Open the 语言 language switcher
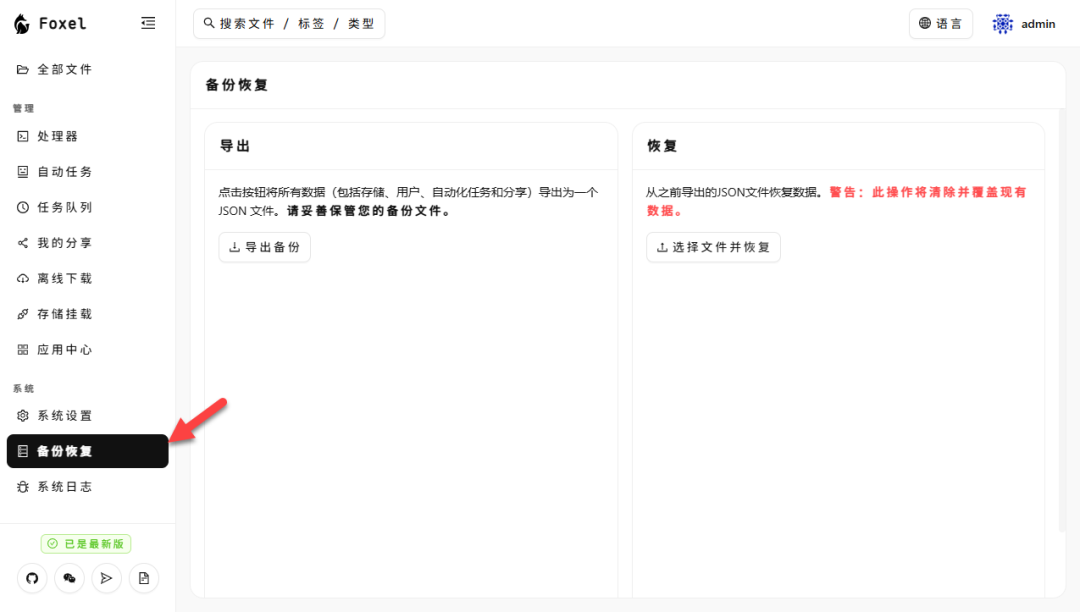This screenshot has width=1080, height=612. 940,23
